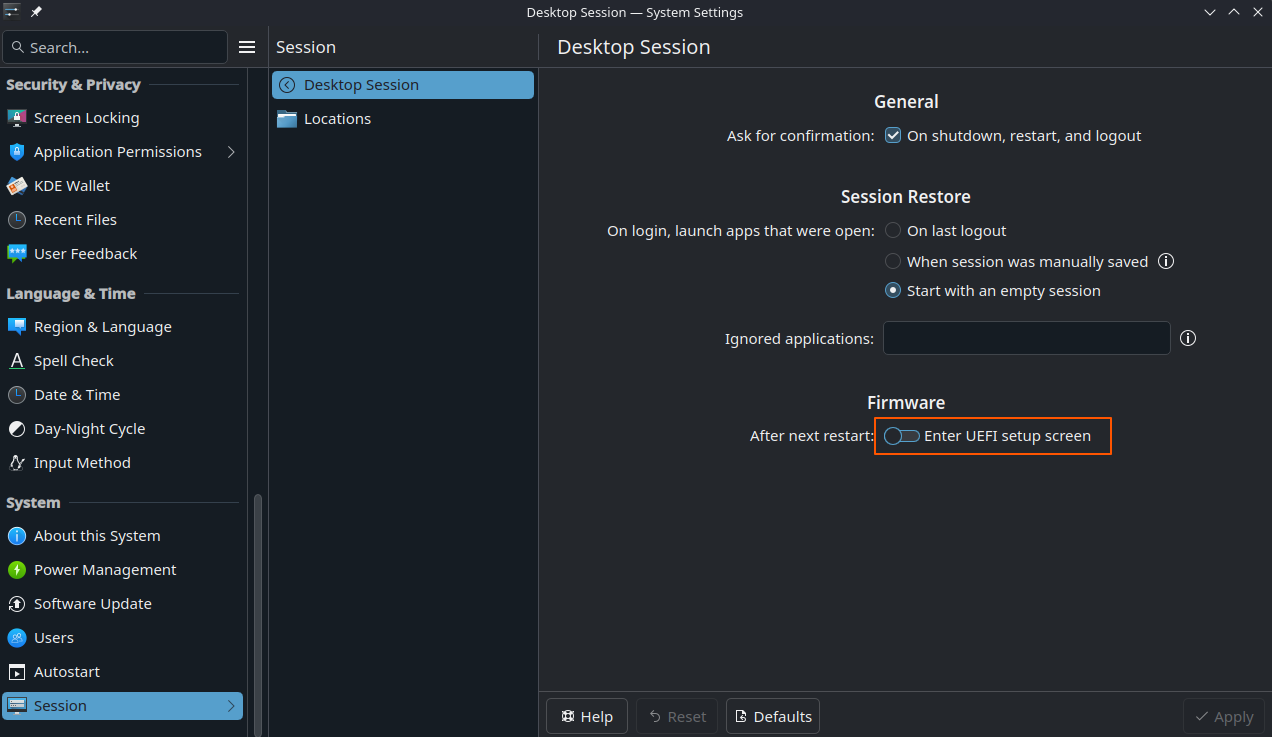Click the hamburger menu icon
The image size is (1272, 737).
tap(247, 47)
